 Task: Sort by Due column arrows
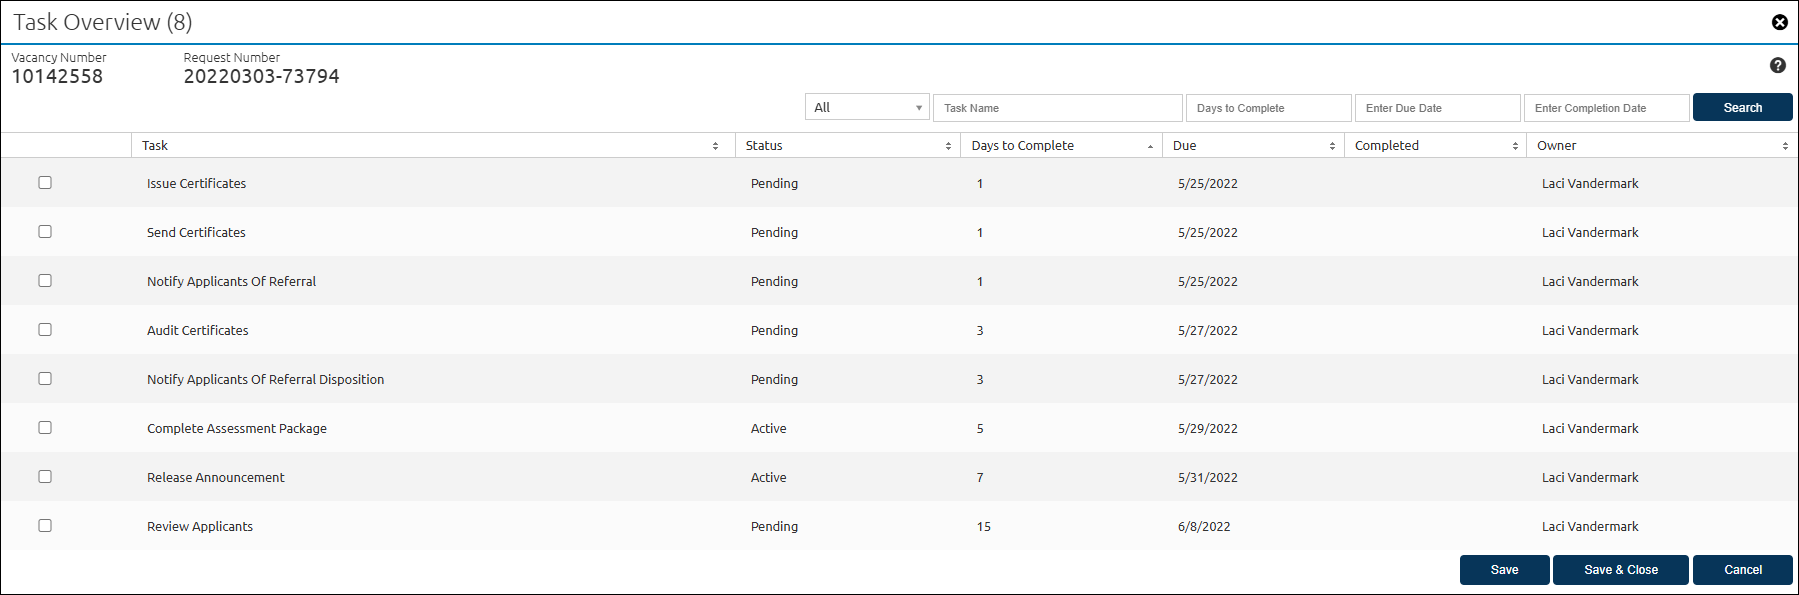pos(1332,146)
